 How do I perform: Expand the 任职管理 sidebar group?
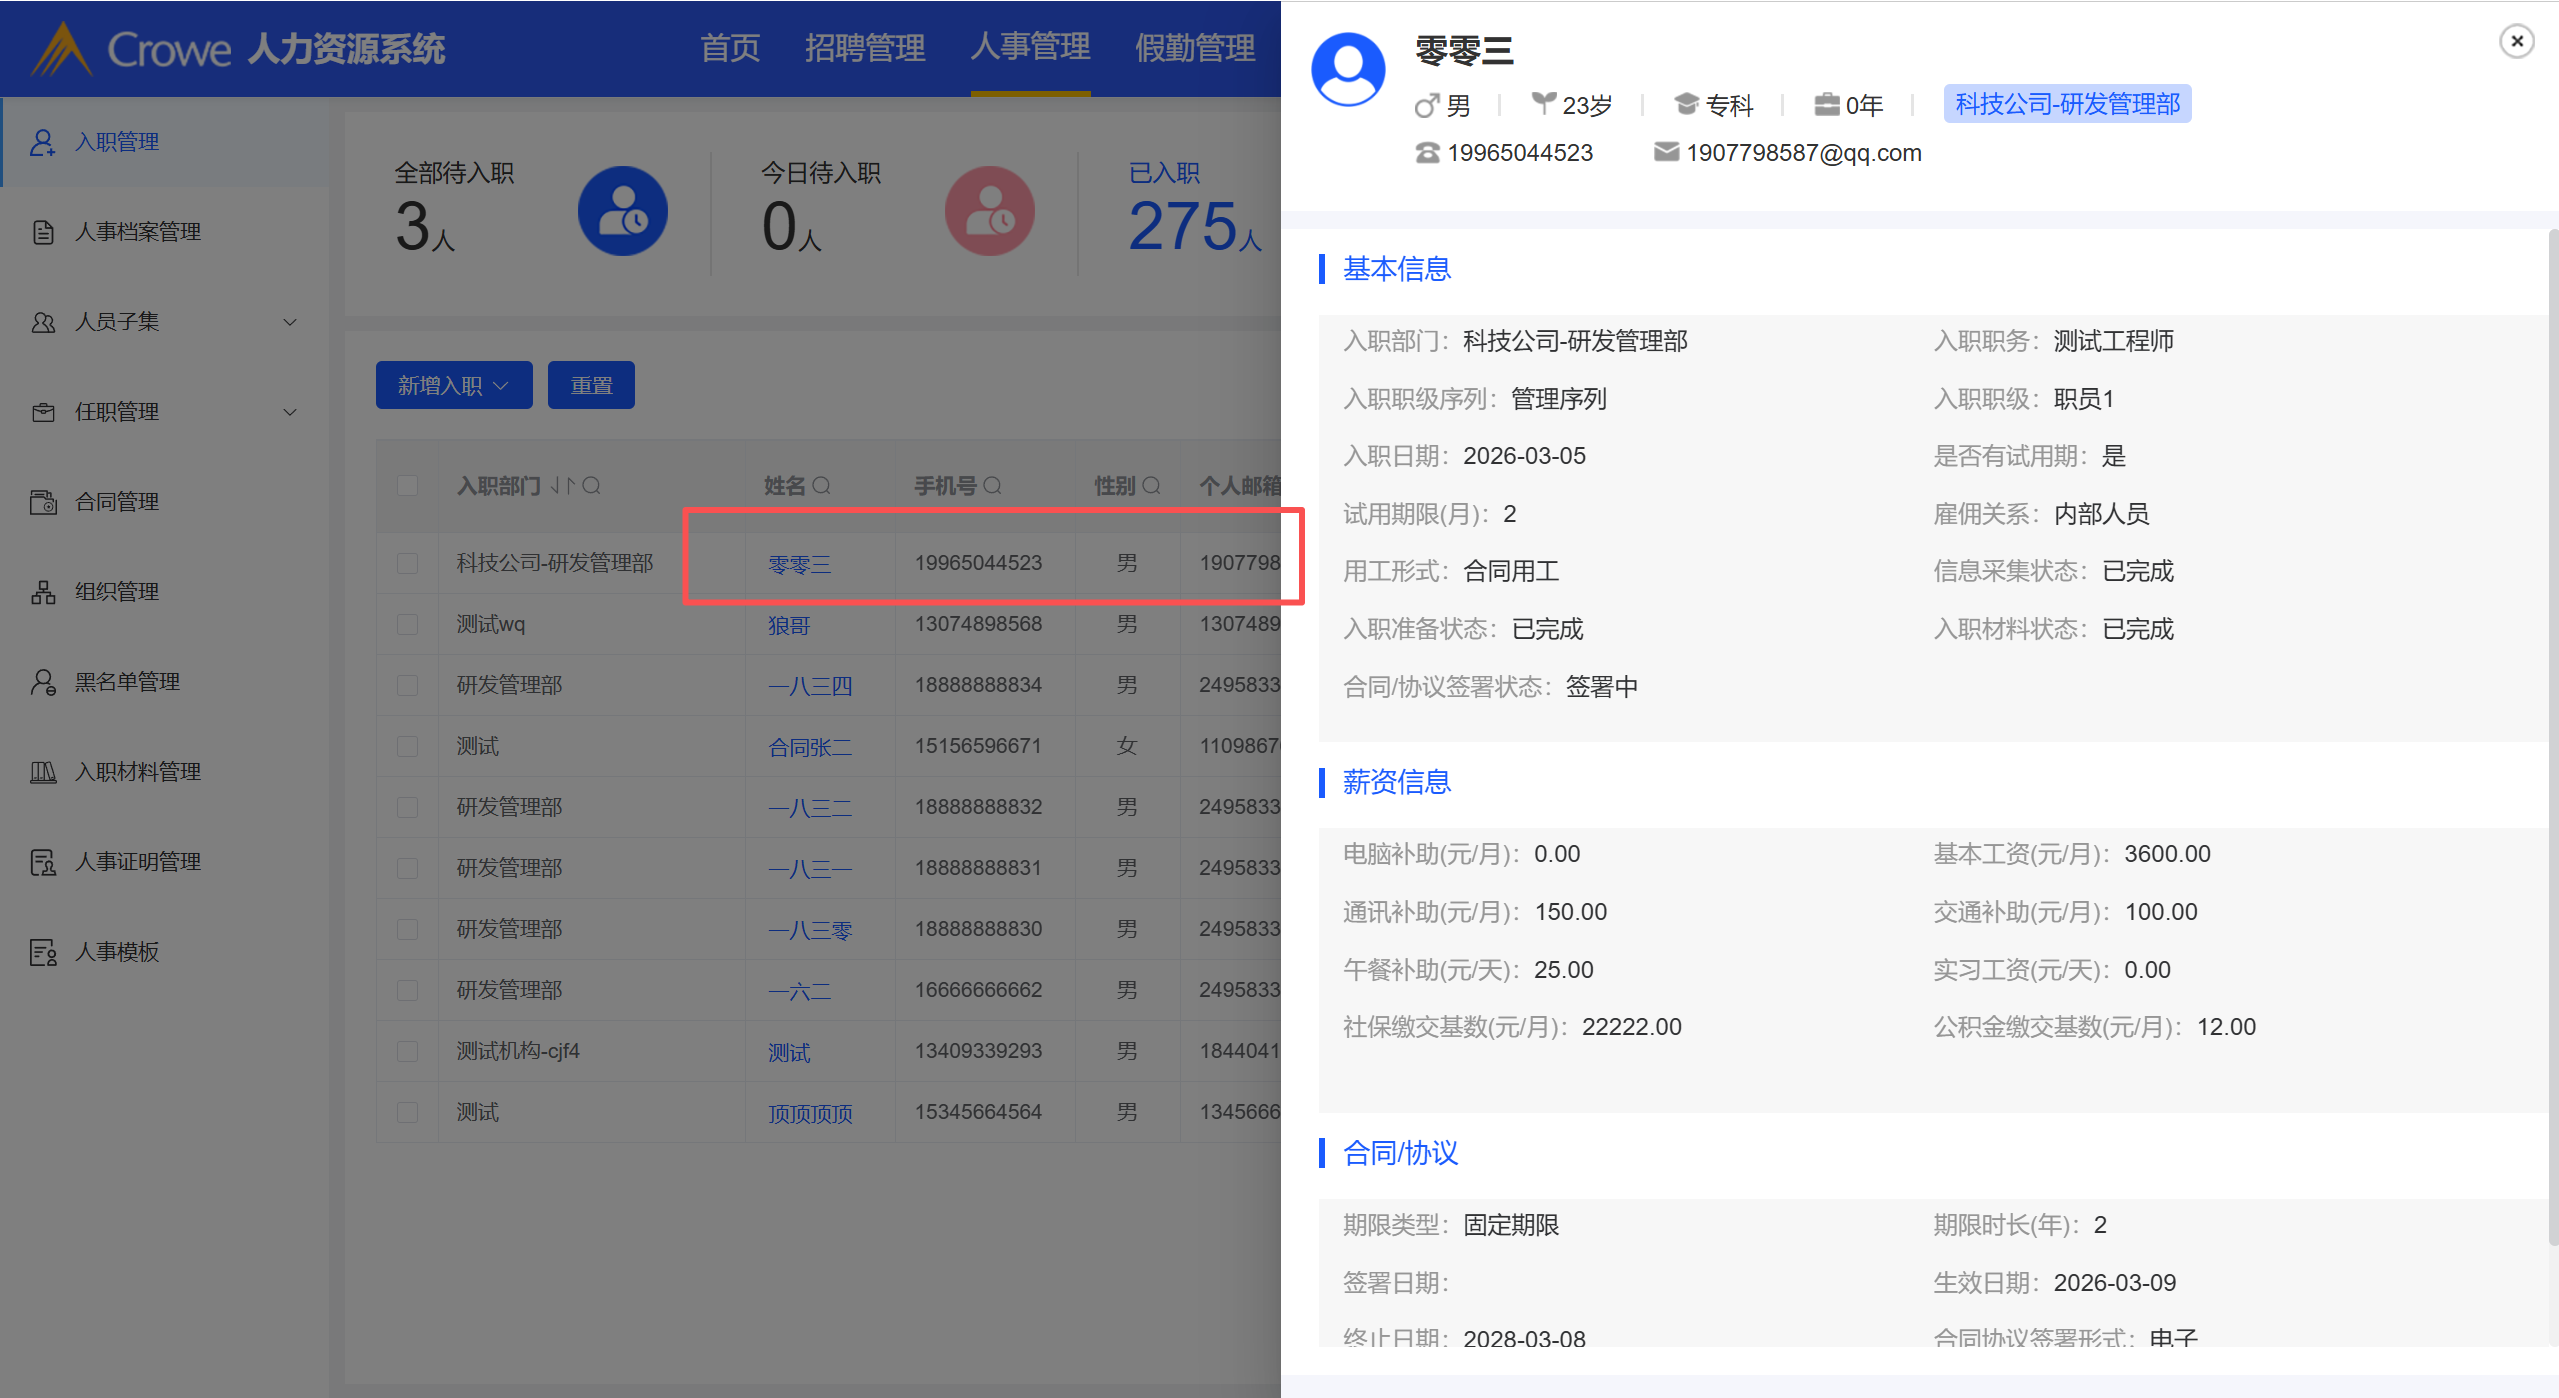[290, 412]
